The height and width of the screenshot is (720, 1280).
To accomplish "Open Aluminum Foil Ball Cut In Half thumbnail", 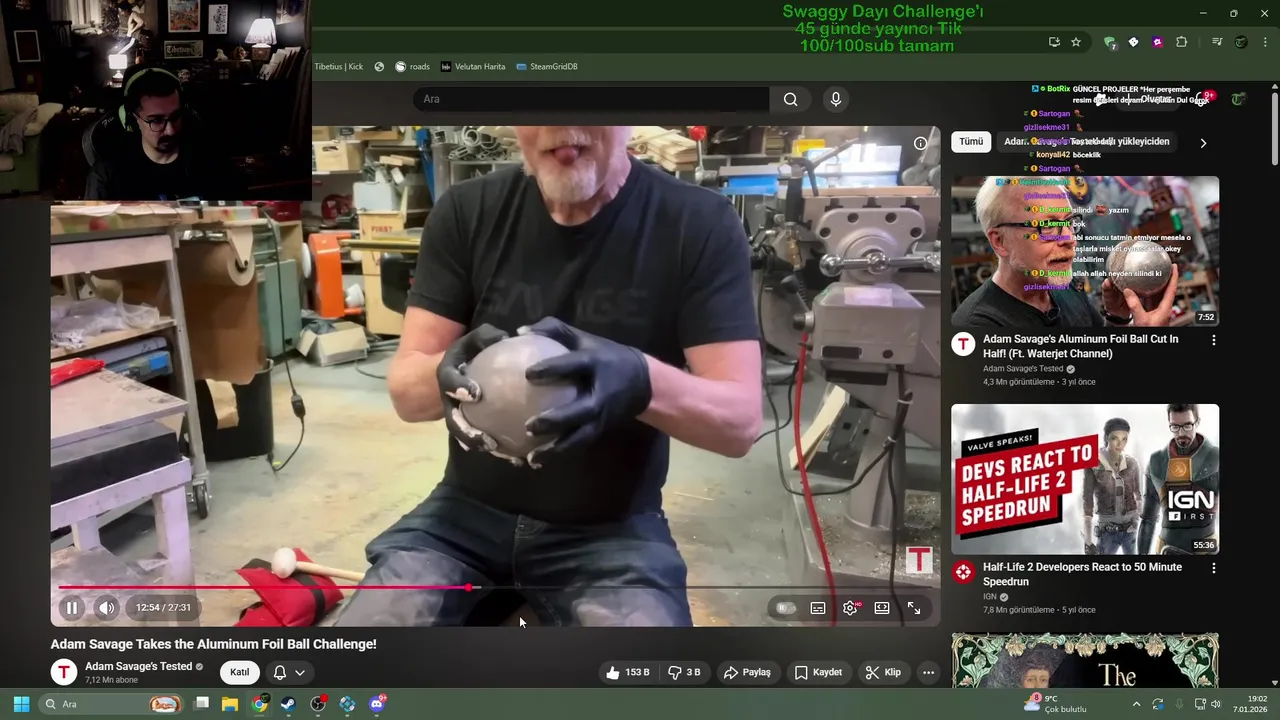I will click(x=1085, y=251).
